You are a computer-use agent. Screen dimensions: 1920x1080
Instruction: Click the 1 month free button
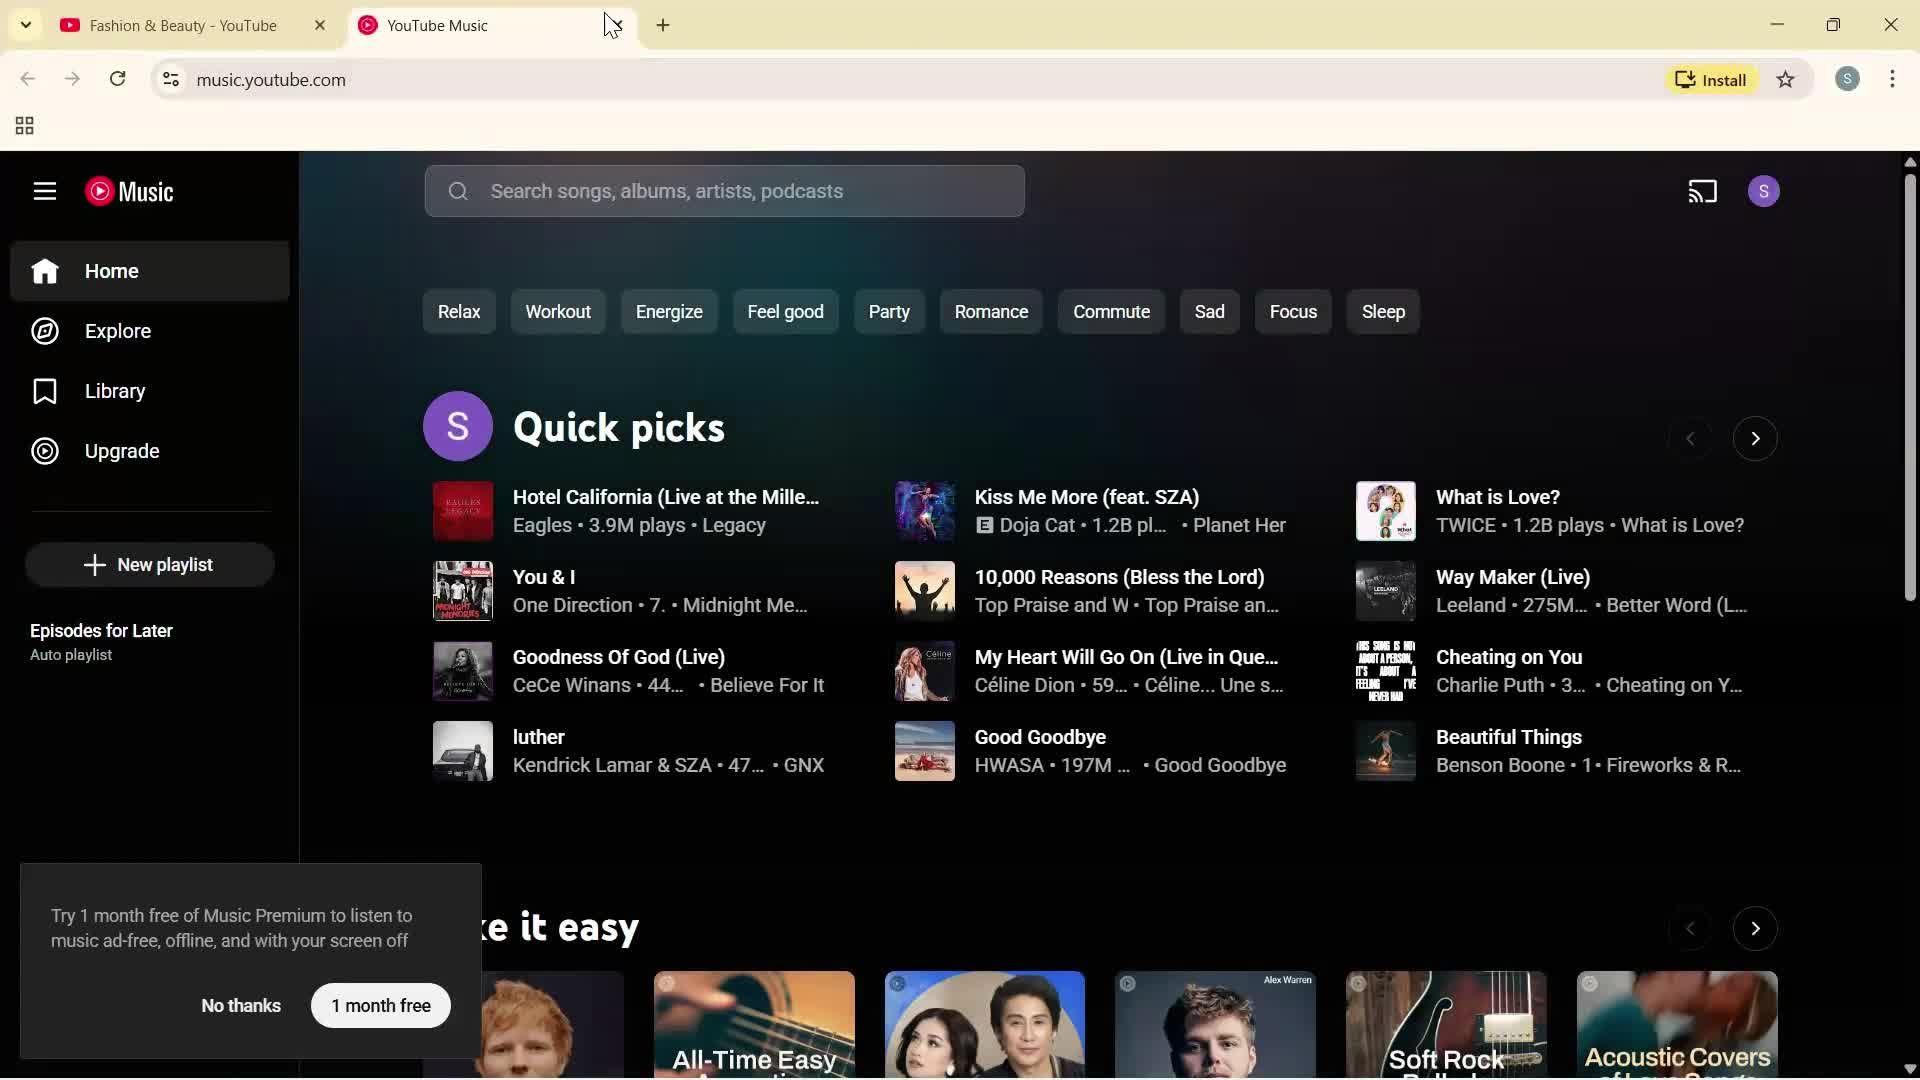coord(380,1005)
